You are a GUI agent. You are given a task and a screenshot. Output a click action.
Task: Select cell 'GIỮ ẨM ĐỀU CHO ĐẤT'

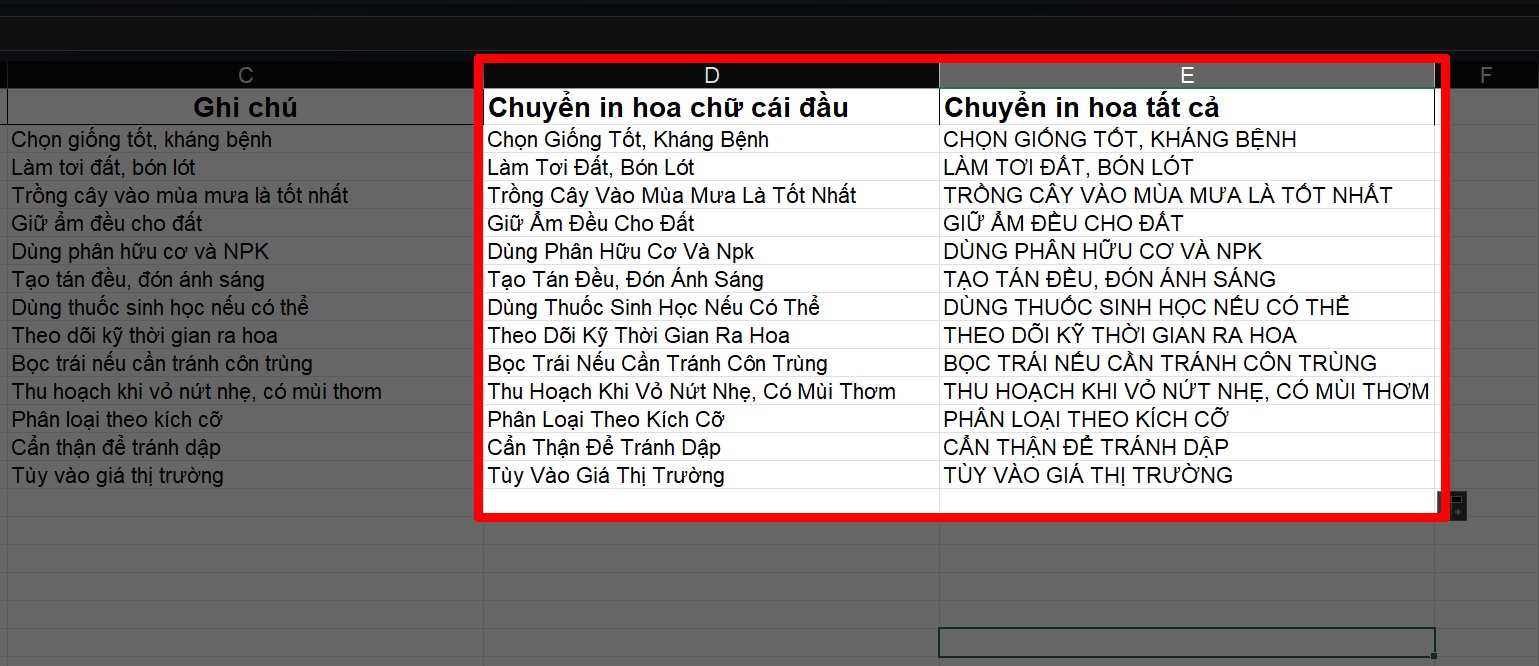1187,223
